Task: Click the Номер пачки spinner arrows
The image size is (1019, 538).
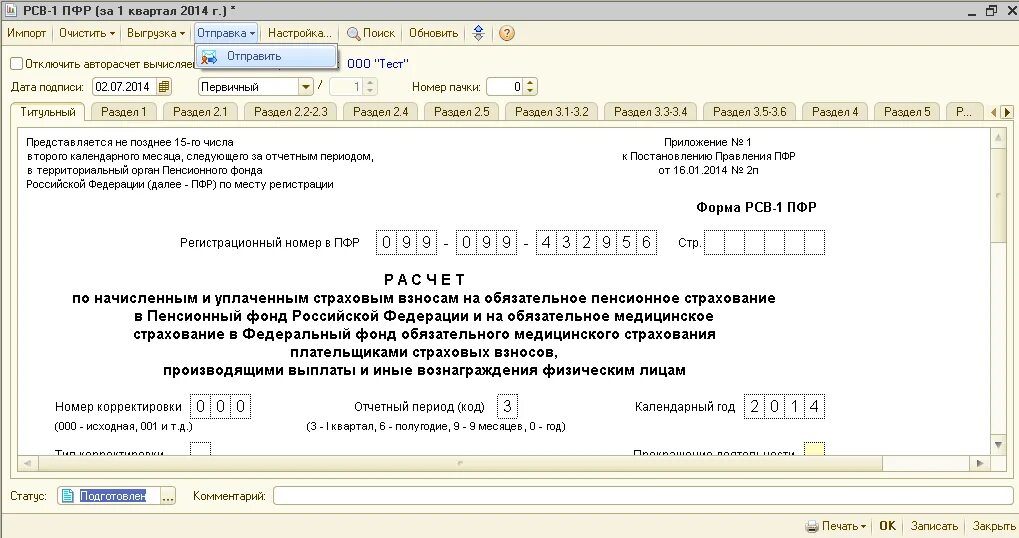Action: pos(530,86)
